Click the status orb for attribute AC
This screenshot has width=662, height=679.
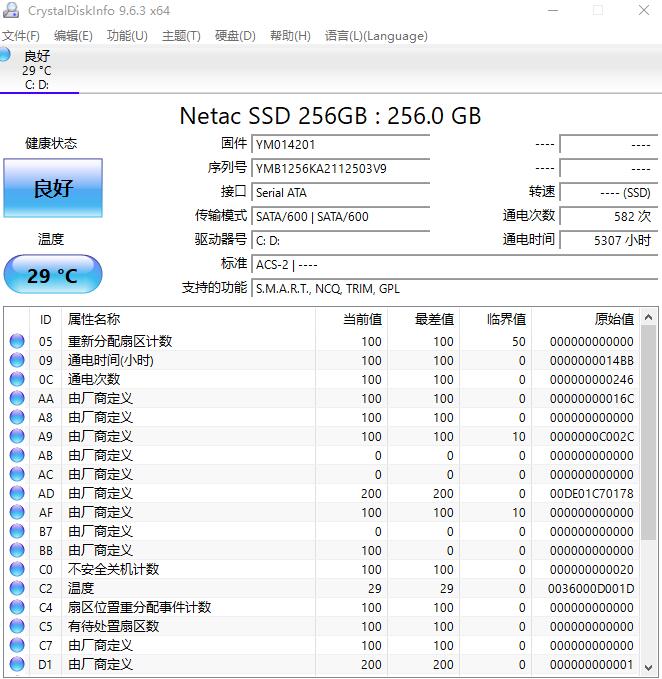[17, 475]
